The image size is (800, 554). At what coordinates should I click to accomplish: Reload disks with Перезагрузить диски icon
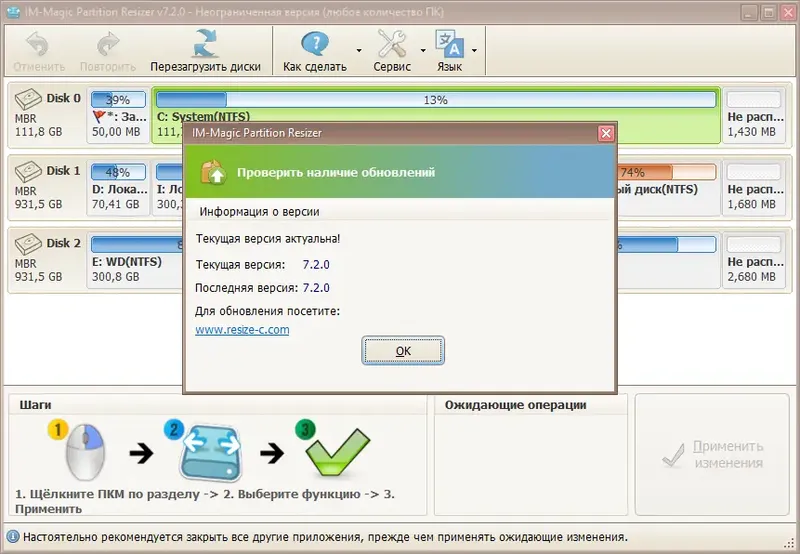pos(205,44)
